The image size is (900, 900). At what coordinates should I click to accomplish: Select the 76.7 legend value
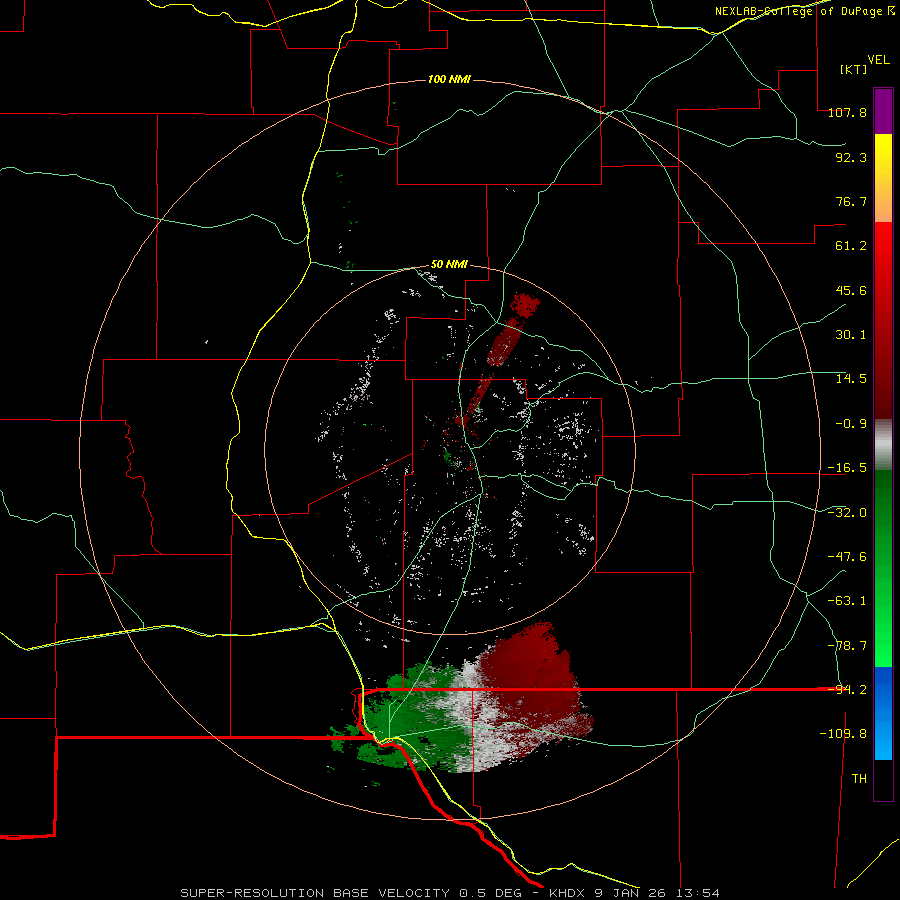851,201
